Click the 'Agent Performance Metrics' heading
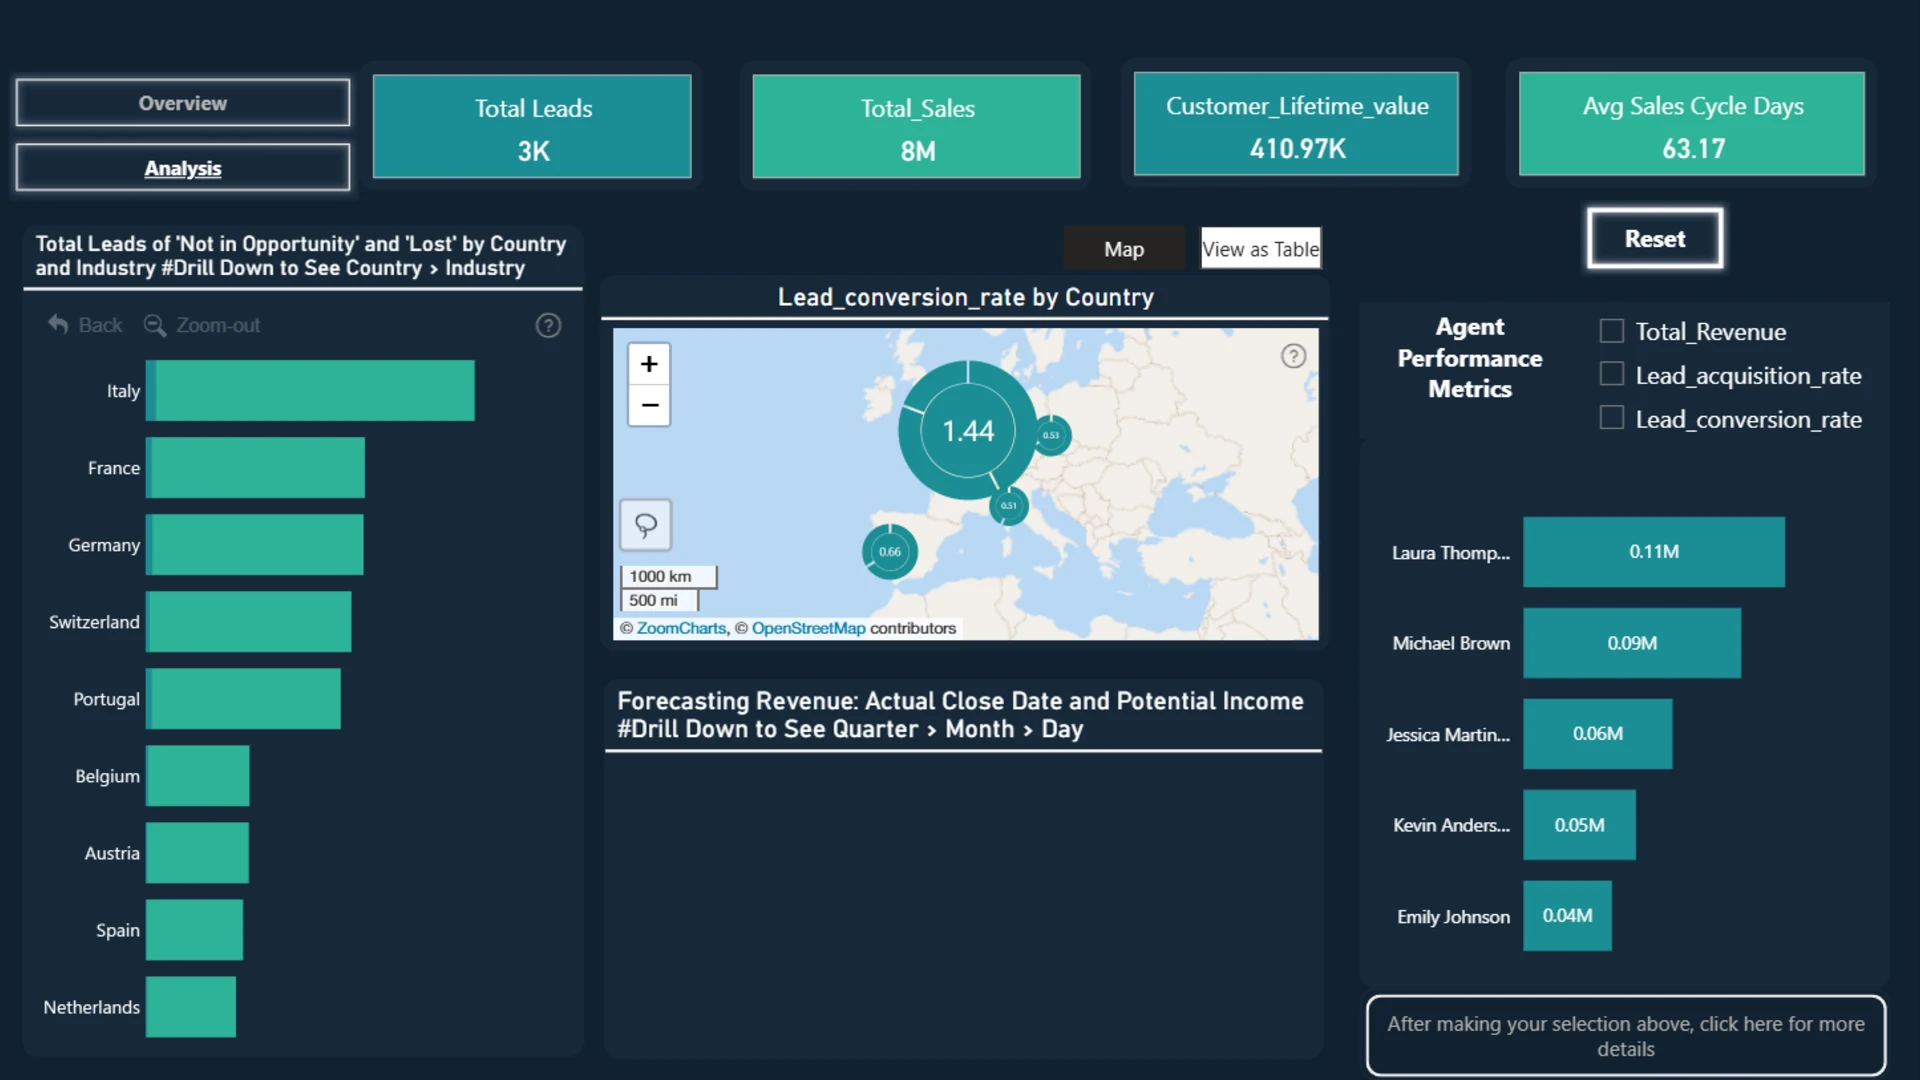This screenshot has width=1920, height=1080. (1470, 358)
